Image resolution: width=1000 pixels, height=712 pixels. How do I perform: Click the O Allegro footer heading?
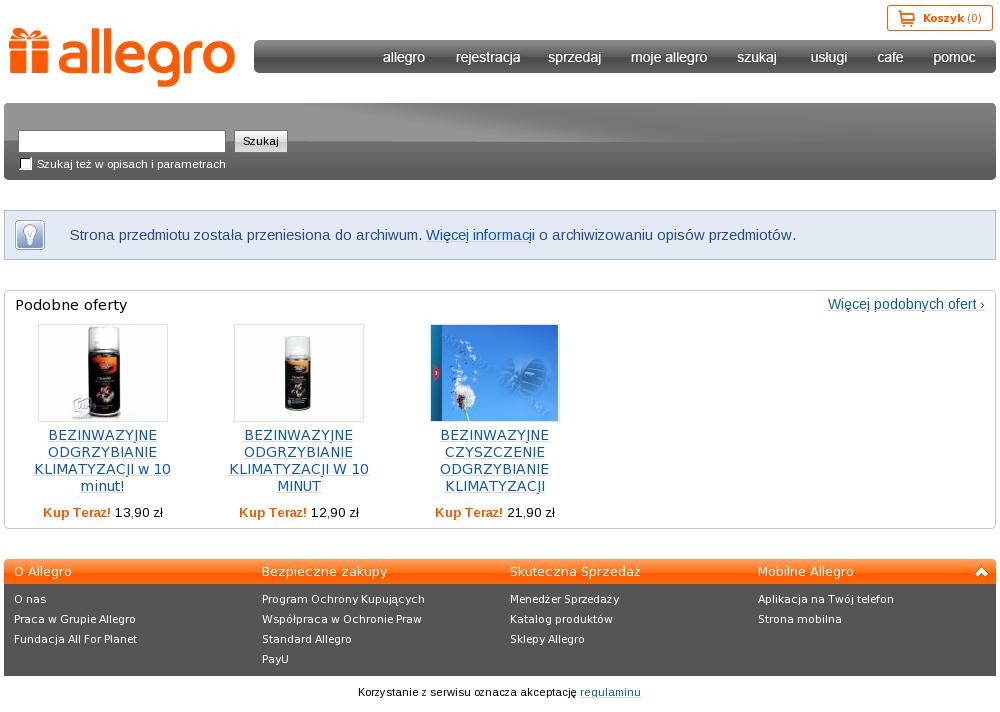43,572
